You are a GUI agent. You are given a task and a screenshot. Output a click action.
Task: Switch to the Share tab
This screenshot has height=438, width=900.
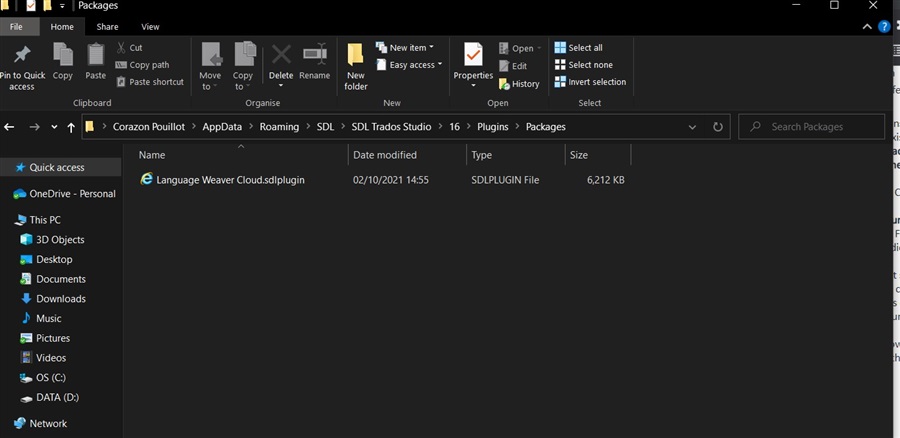(x=107, y=26)
